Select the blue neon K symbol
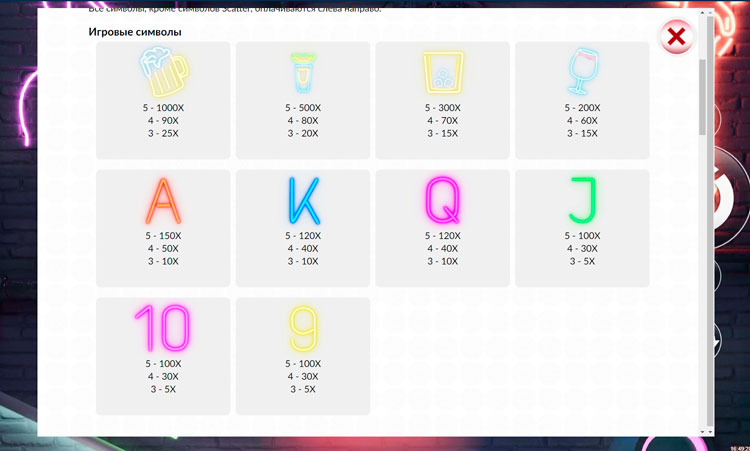This screenshot has height=451, width=750. click(302, 200)
